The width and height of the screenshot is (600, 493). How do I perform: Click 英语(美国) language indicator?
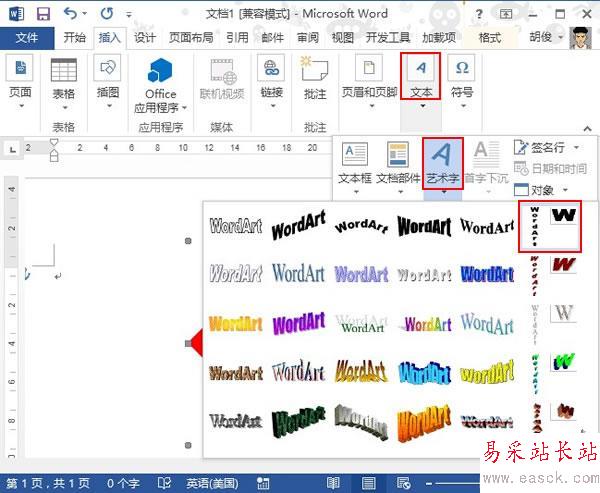(x=212, y=483)
